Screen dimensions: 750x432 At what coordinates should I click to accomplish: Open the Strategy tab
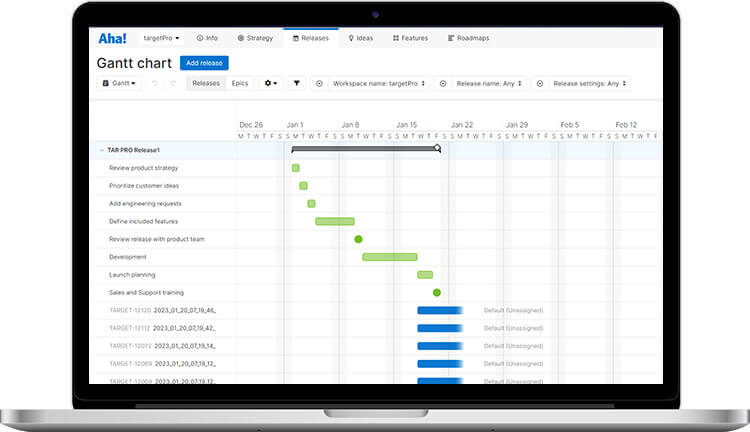(x=255, y=39)
